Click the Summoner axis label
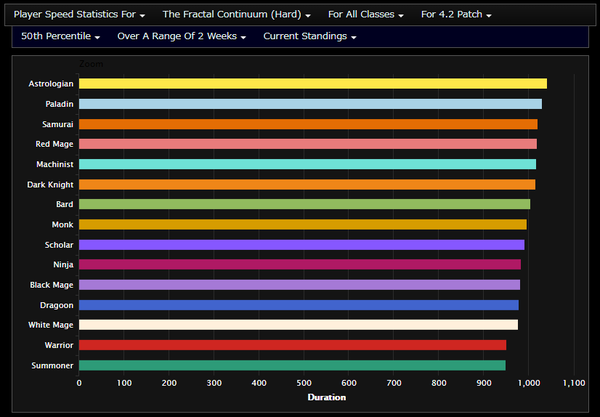The width and height of the screenshot is (600, 417). [52, 365]
